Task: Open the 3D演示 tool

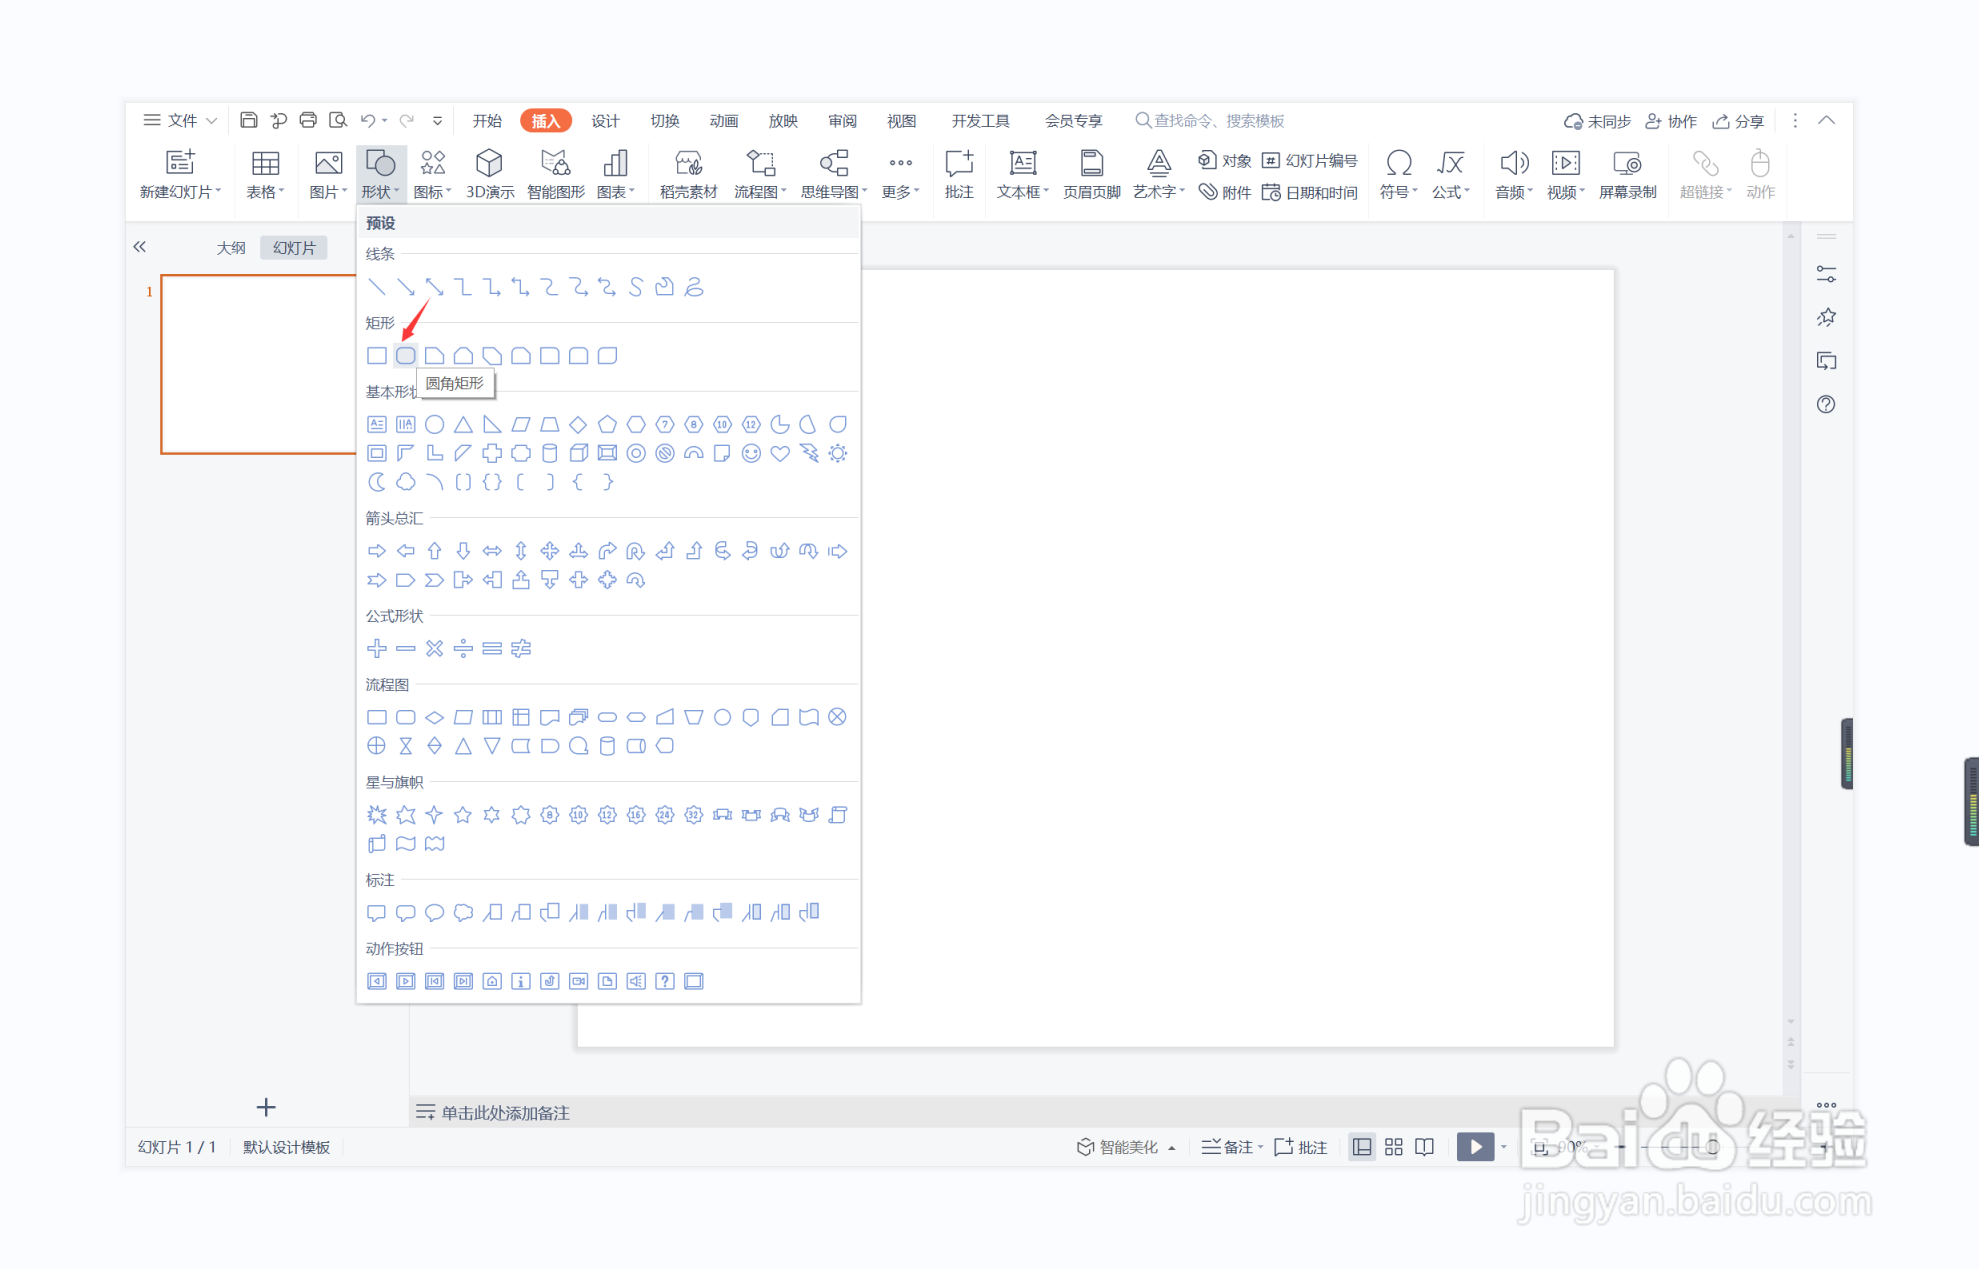Action: (x=489, y=173)
